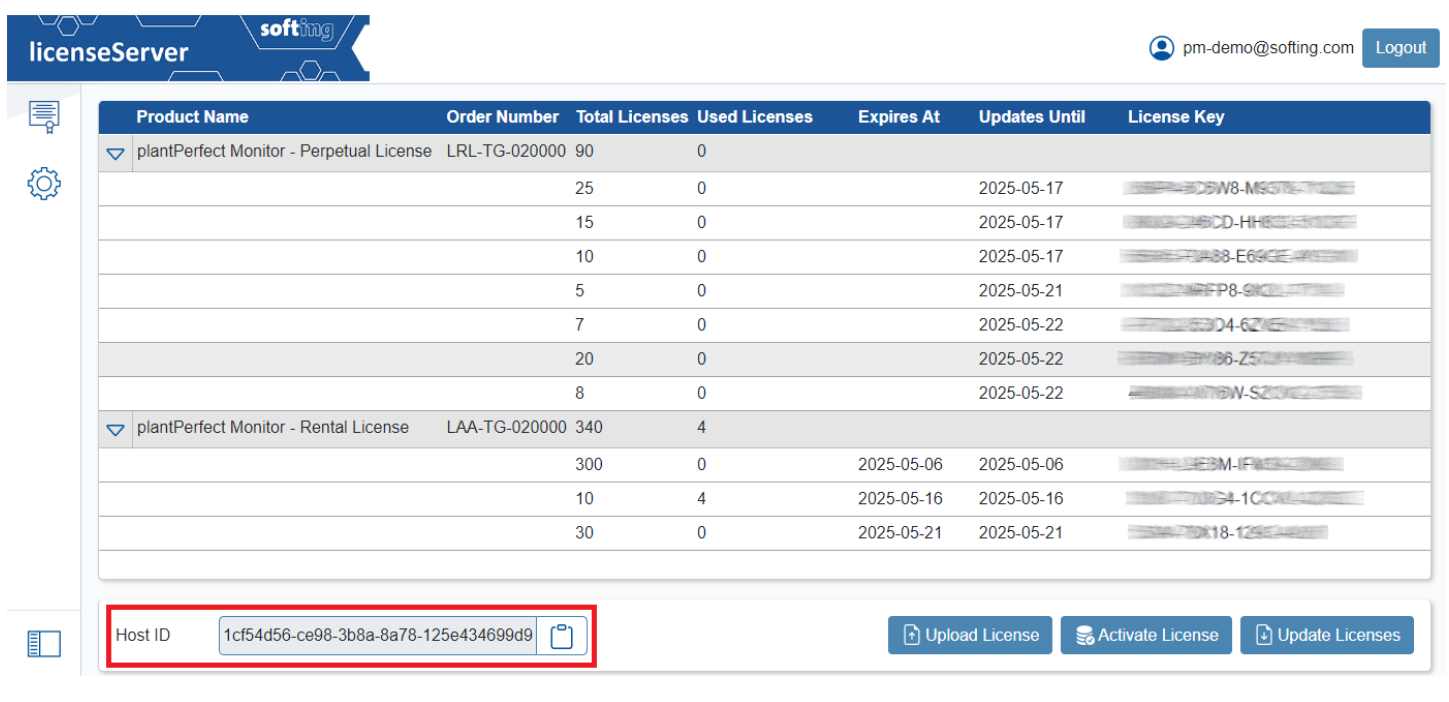The height and width of the screenshot is (702, 1449).
Task: Click the pm-demo@softing.com account name
Action: 1268,48
